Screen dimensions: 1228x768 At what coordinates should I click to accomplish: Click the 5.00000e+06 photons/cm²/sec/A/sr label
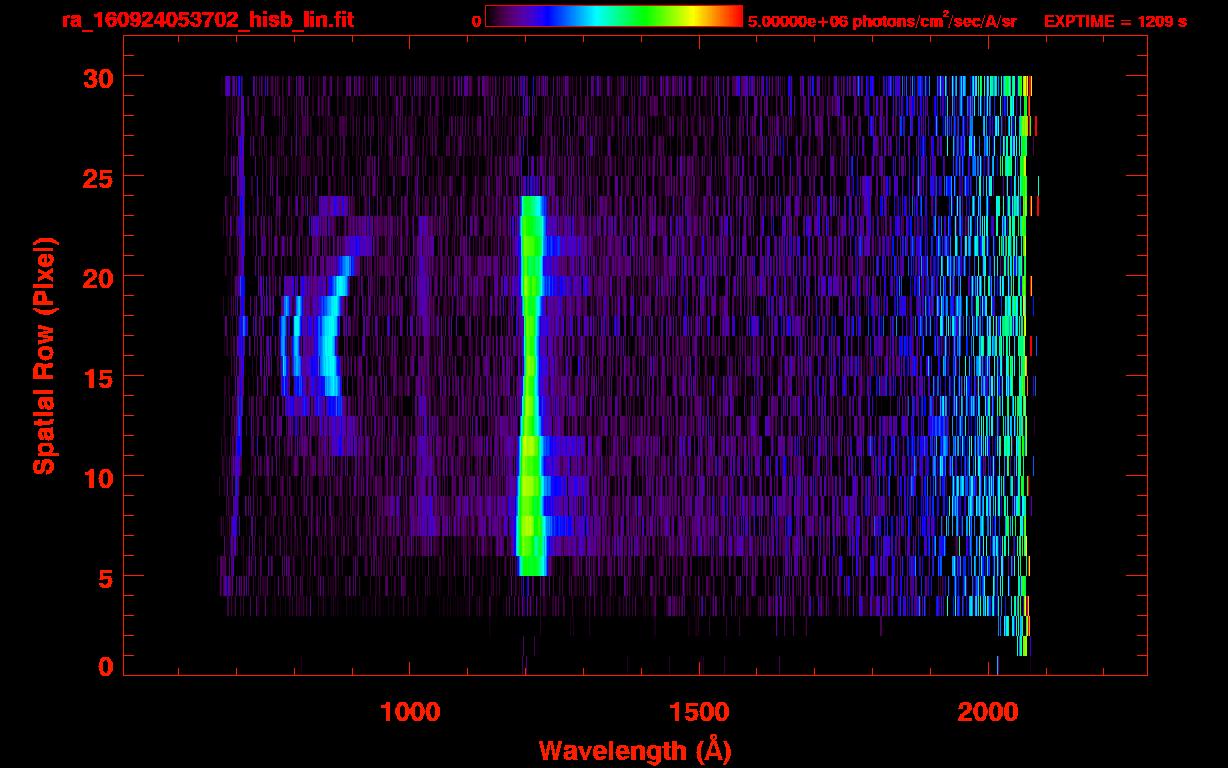(881, 20)
